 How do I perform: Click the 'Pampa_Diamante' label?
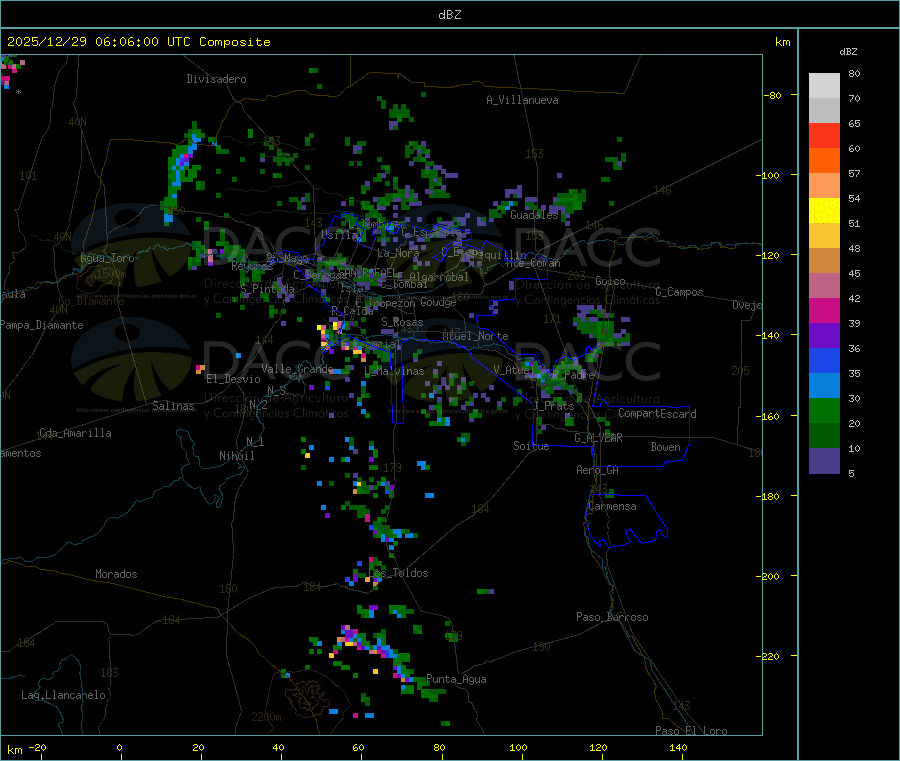click(x=41, y=325)
